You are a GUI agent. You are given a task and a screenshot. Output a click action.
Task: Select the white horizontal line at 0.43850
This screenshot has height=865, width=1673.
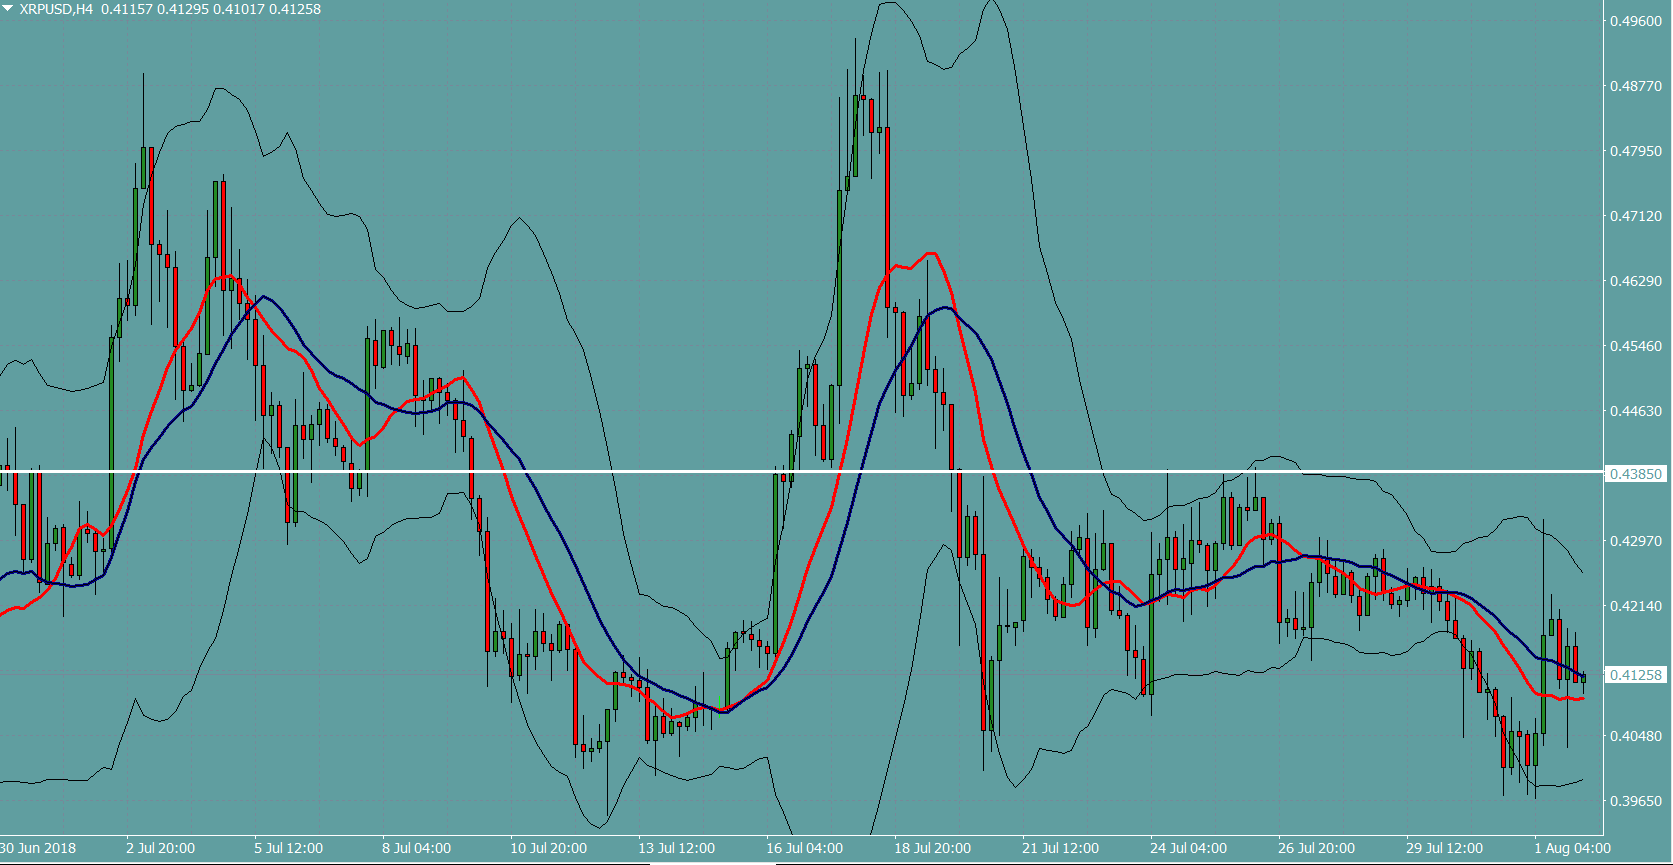[800, 471]
